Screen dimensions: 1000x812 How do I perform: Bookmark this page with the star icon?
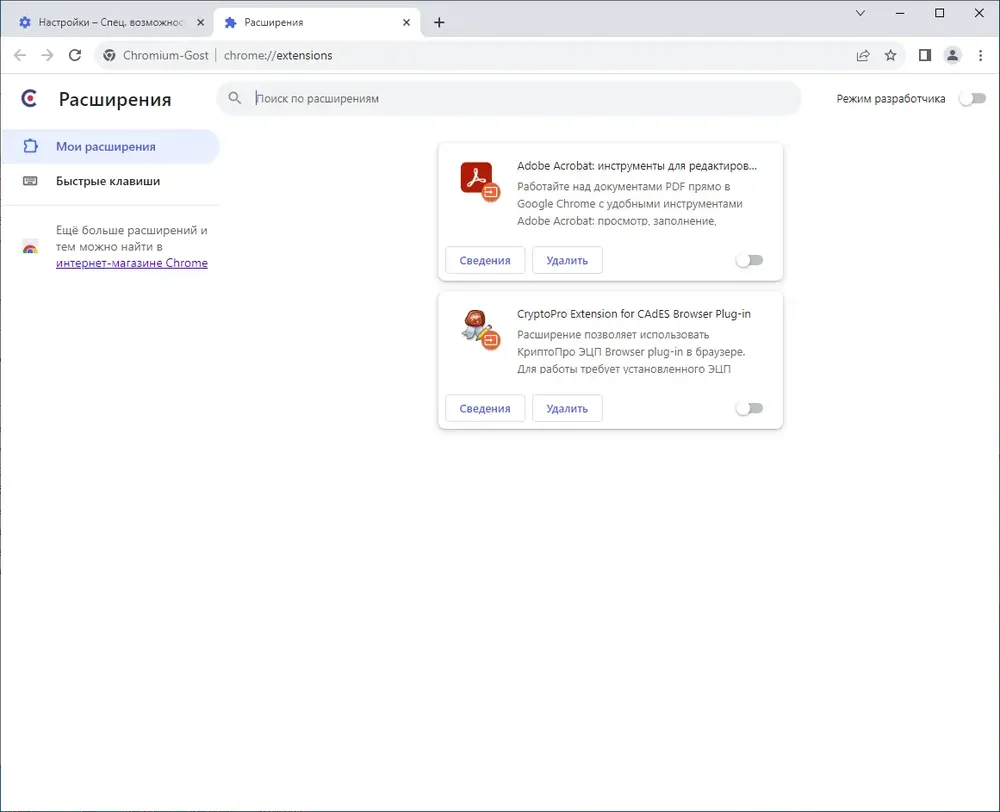click(x=891, y=55)
